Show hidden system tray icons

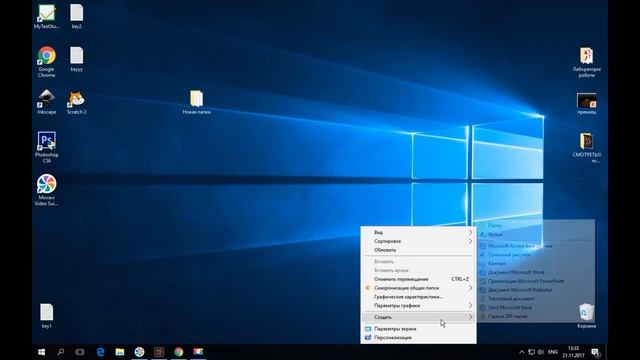[x=522, y=352]
